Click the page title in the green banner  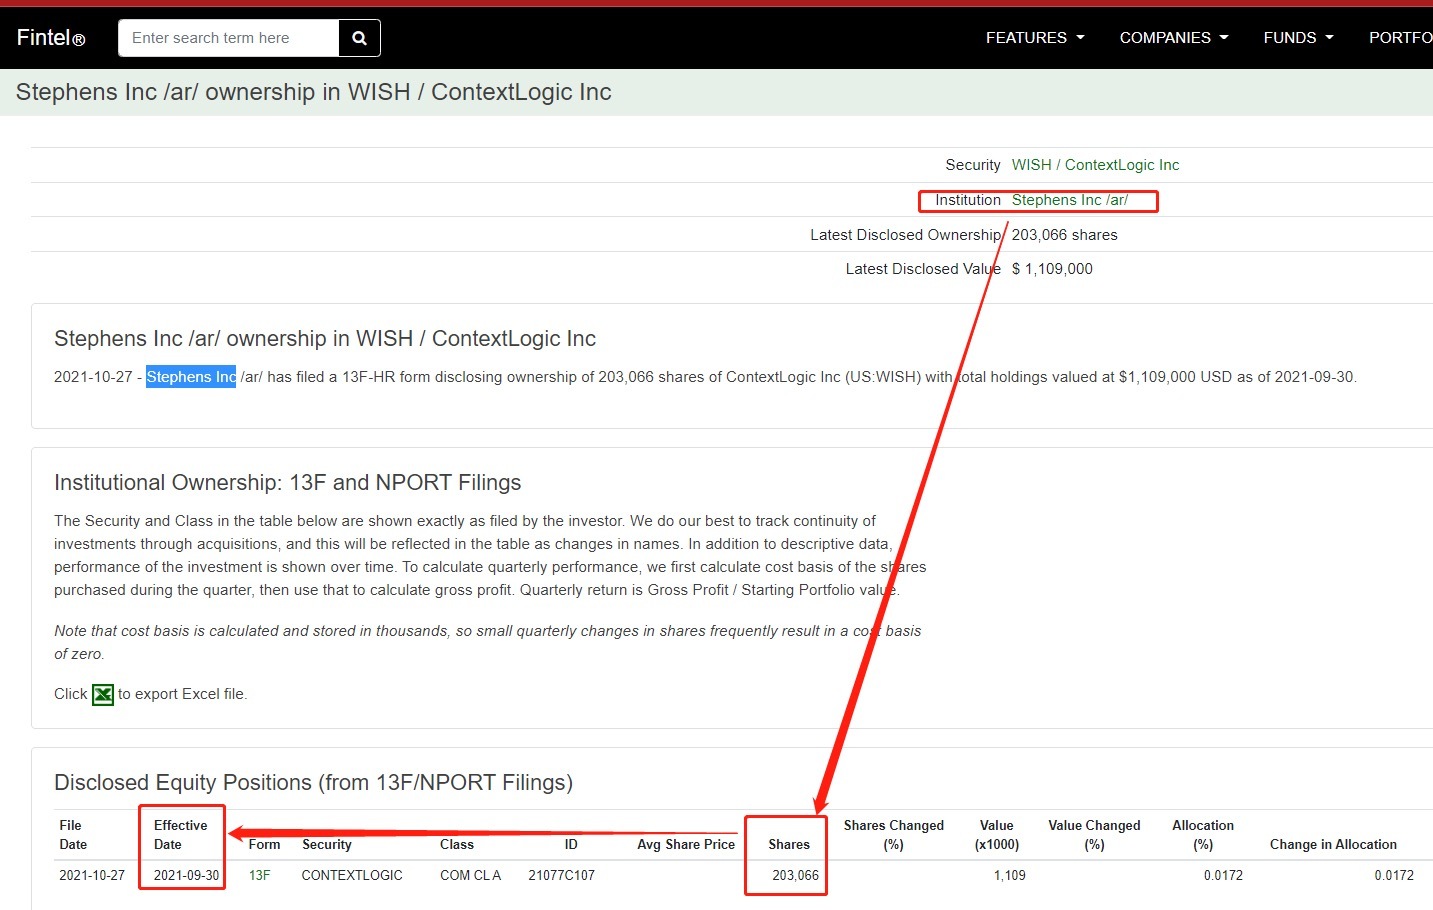[313, 92]
